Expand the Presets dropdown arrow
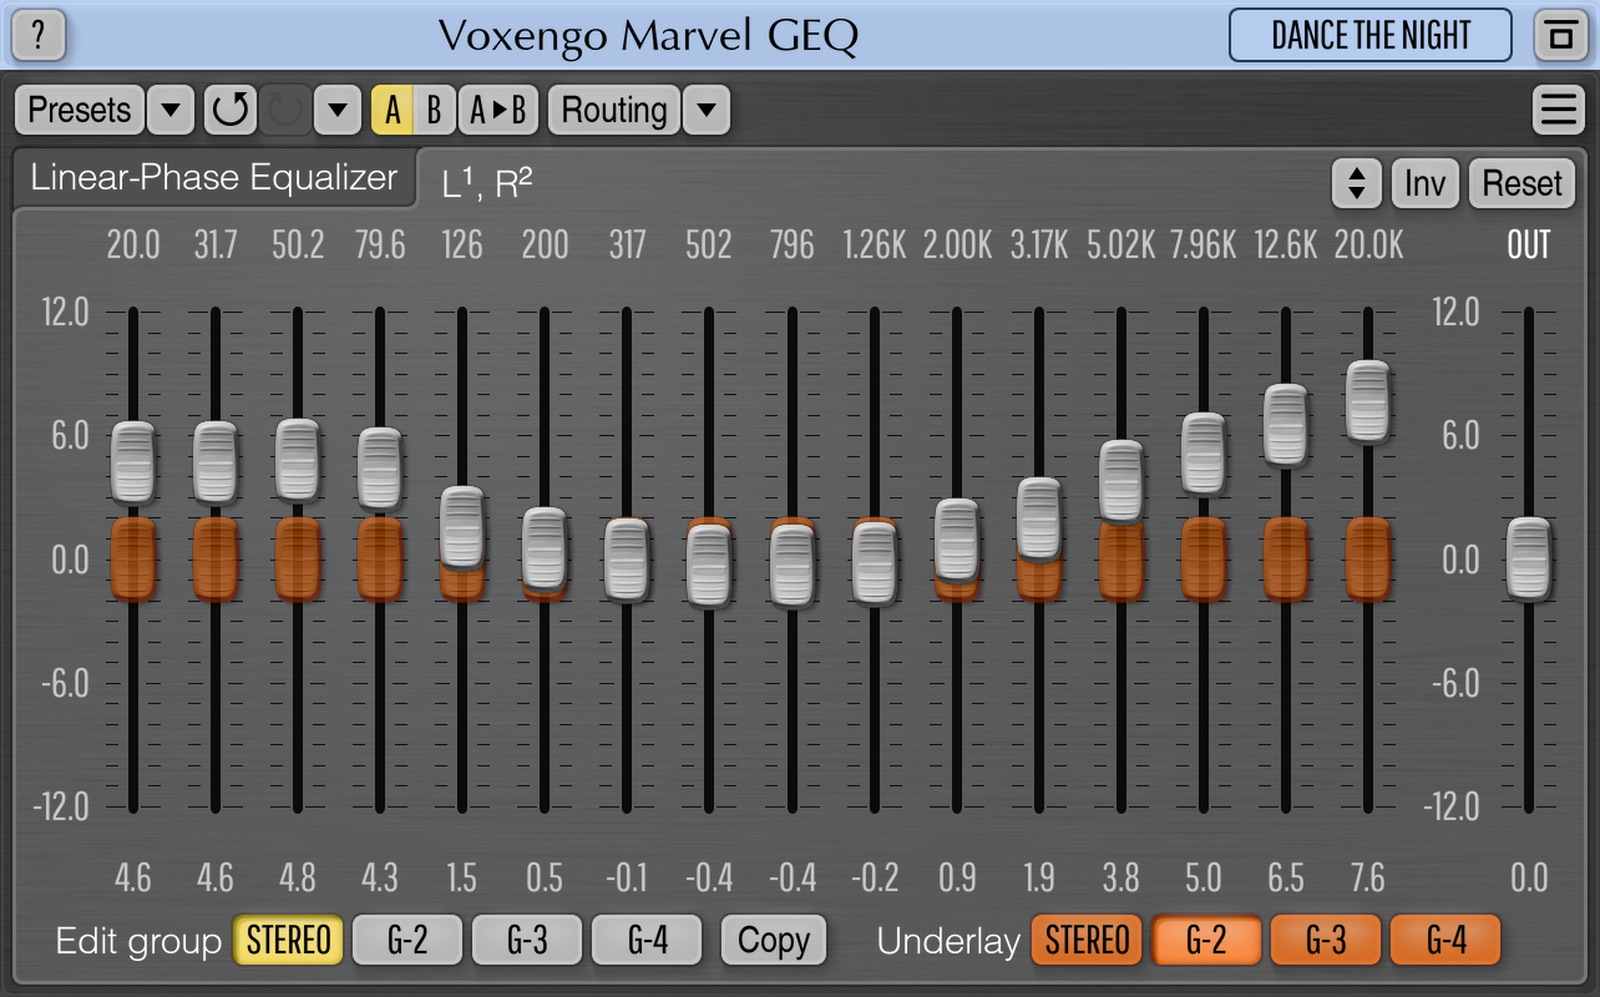 (171, 110)
